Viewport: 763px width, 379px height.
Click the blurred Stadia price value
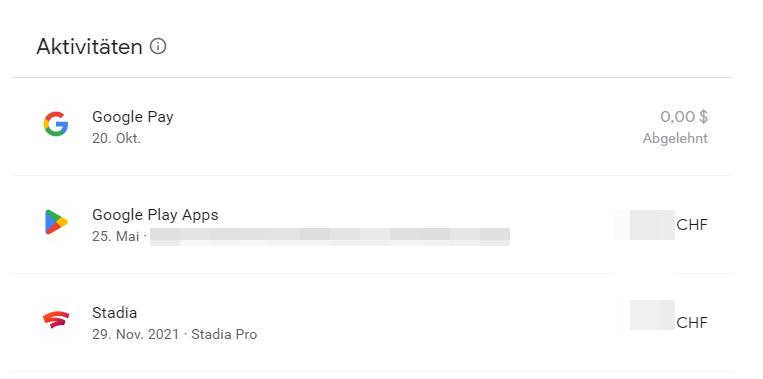click(652, 315)
